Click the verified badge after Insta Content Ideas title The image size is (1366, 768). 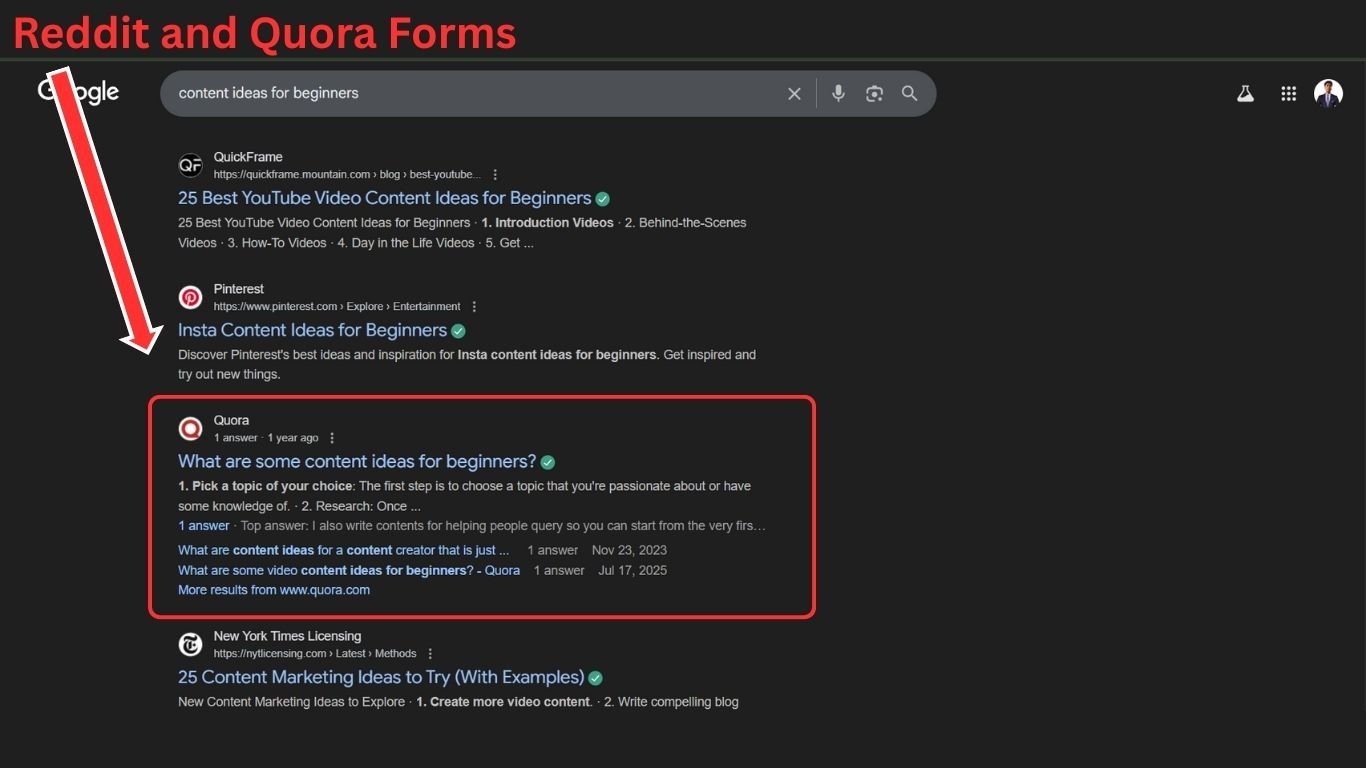458,331
